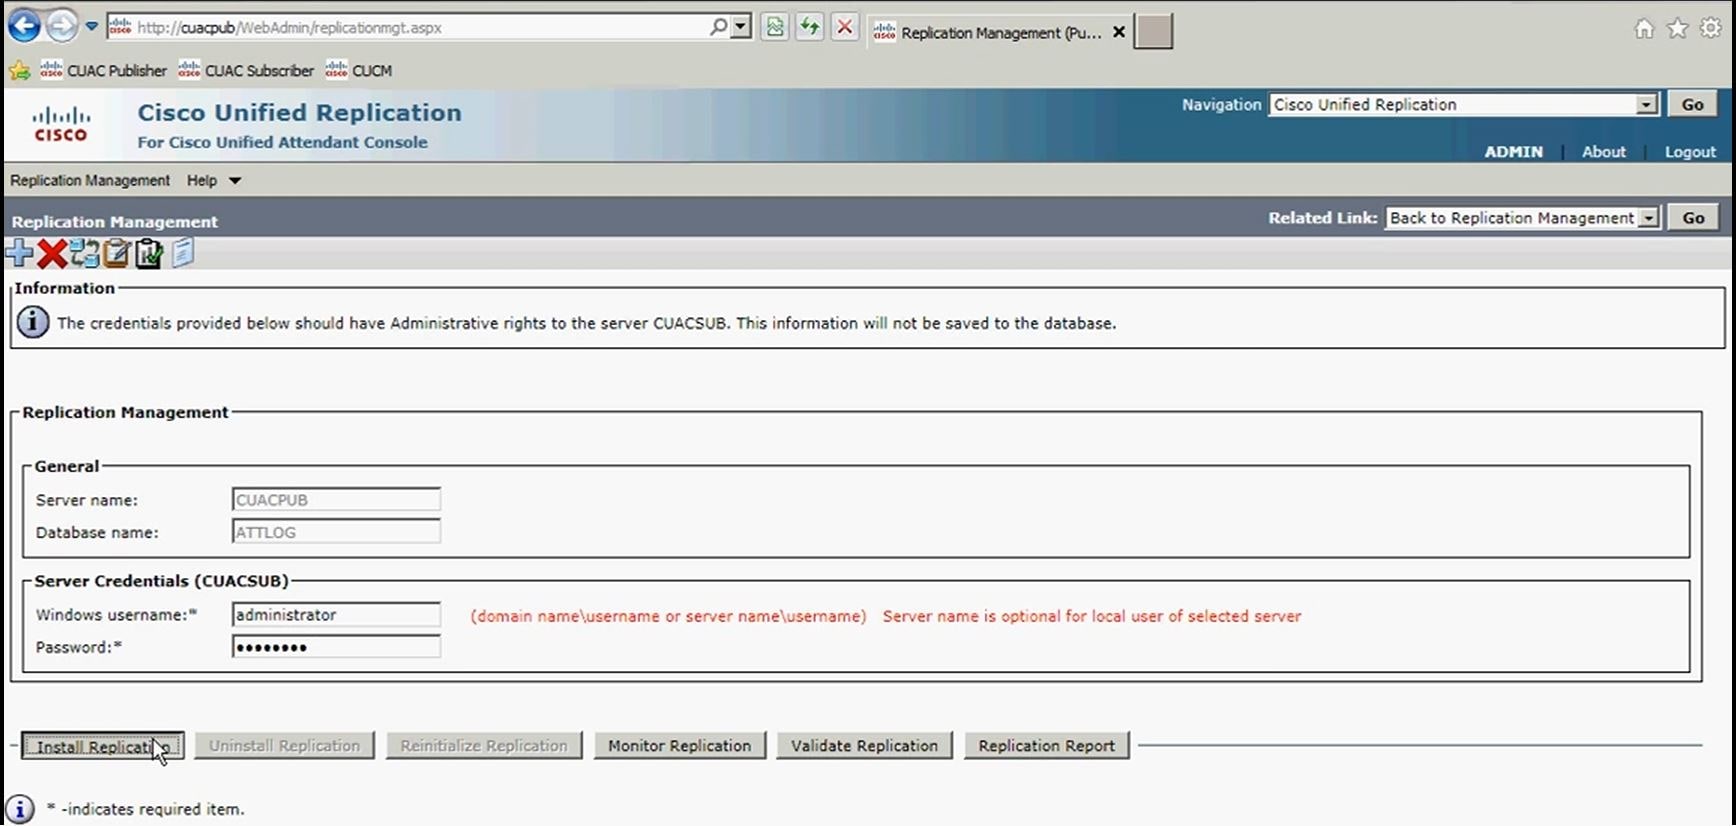Click the ADMIN user label
Screen dimensions: 1736x826
1513,152
